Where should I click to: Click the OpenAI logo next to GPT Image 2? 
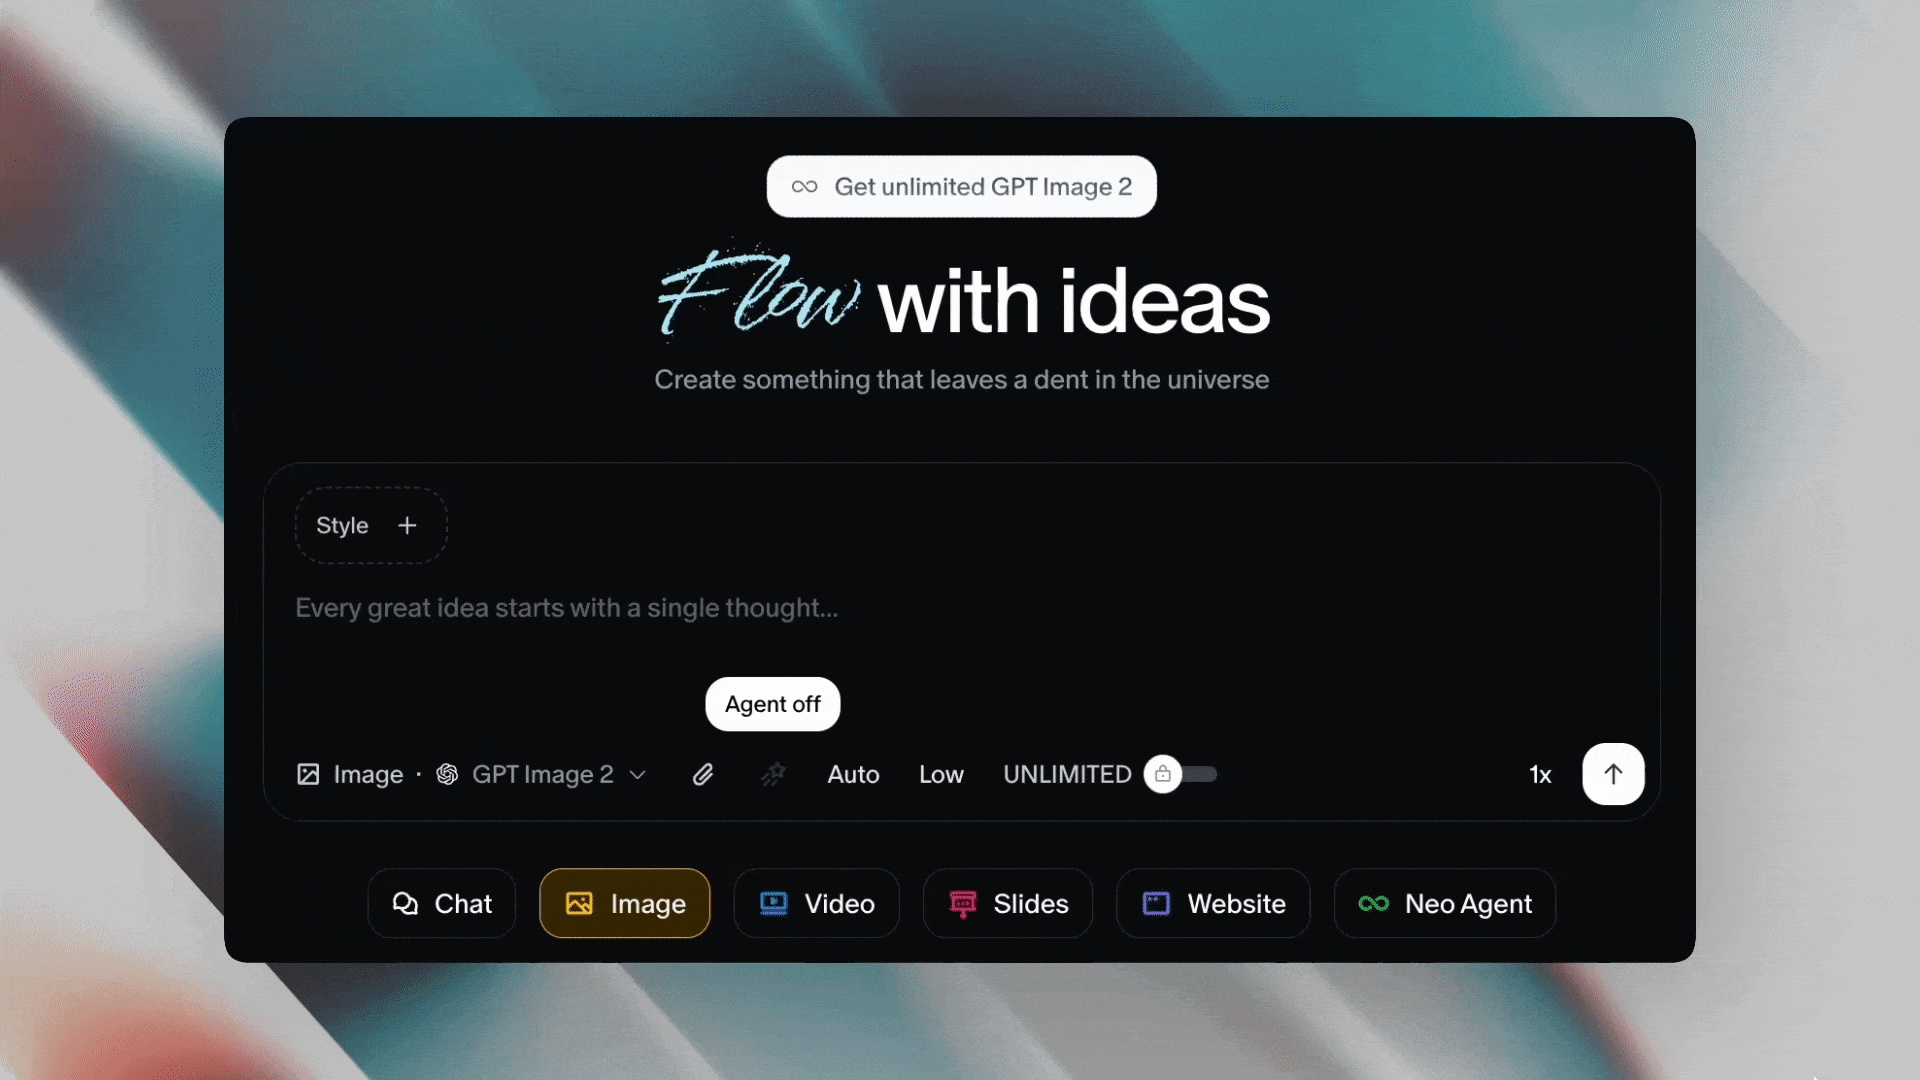coord(447,774)
